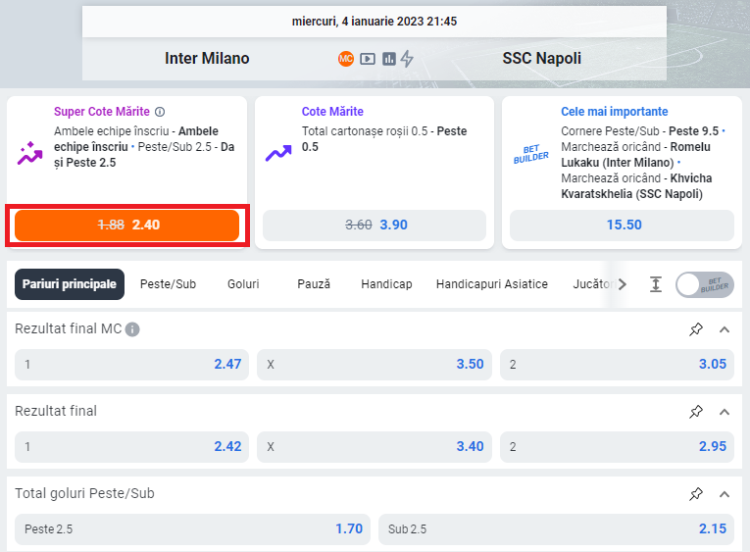This screenshot has height=552, width=750.
Task: Open the live video stream icon
Action: [x=368, y=59]
